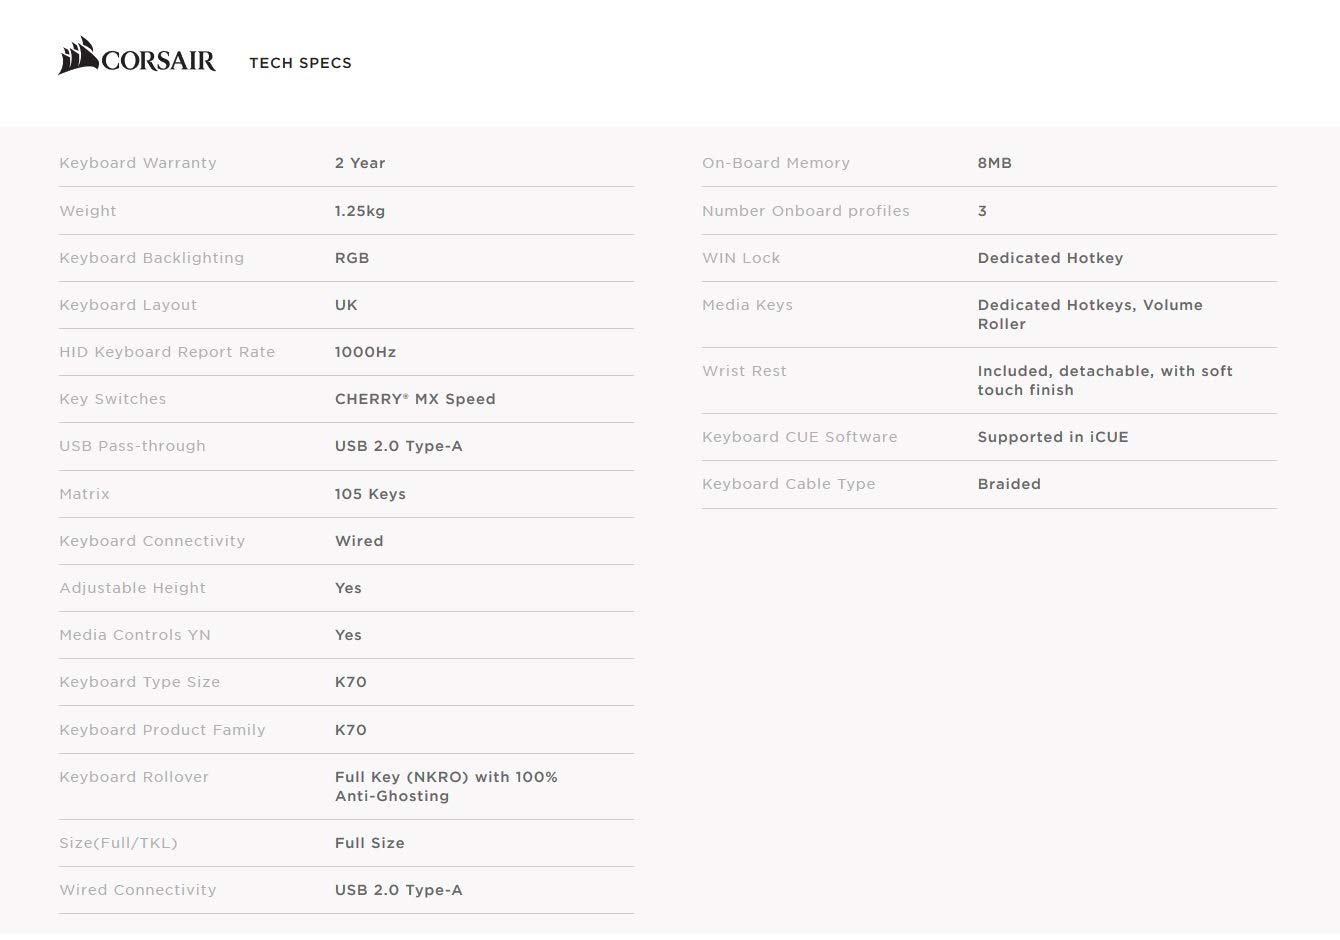Click 'Included, detachable, with soft touch finish' value

tap(1105, 380)
